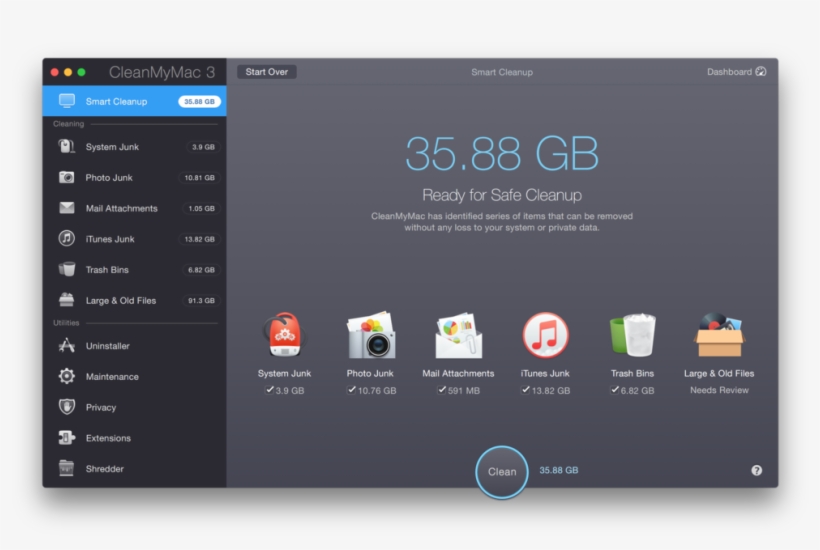Open the Smart Cleanup monitor icon in sidebar
This screenshot has height=550, width=820.
[66, 101]
